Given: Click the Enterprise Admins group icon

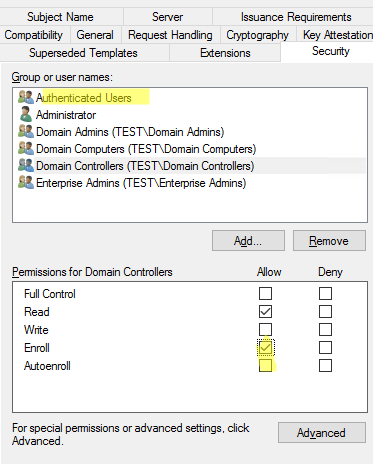Looking at the screenshot, I should tap(26, 182).
